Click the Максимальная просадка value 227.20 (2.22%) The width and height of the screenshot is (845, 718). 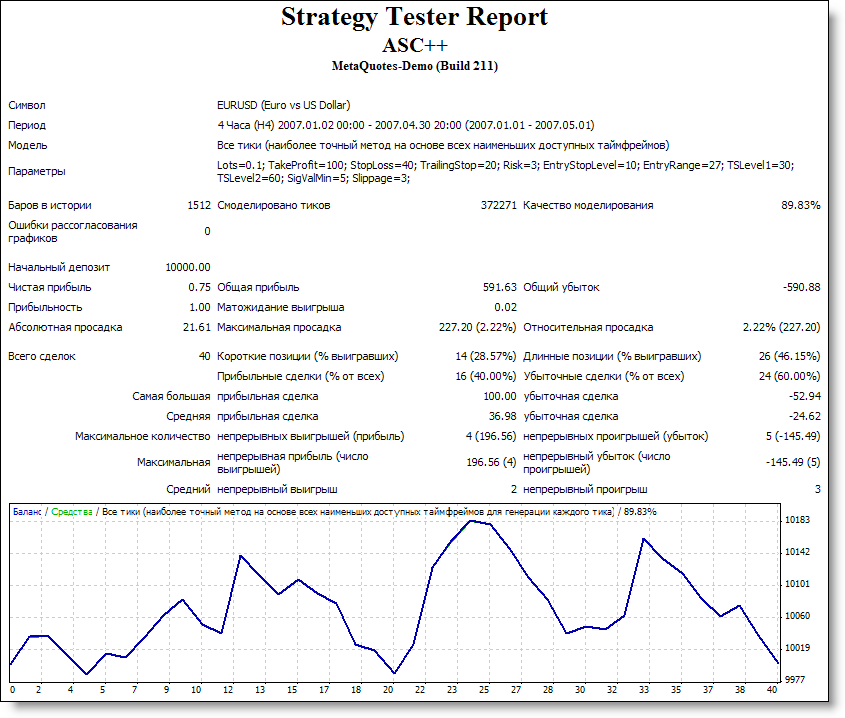pos(477,327)
